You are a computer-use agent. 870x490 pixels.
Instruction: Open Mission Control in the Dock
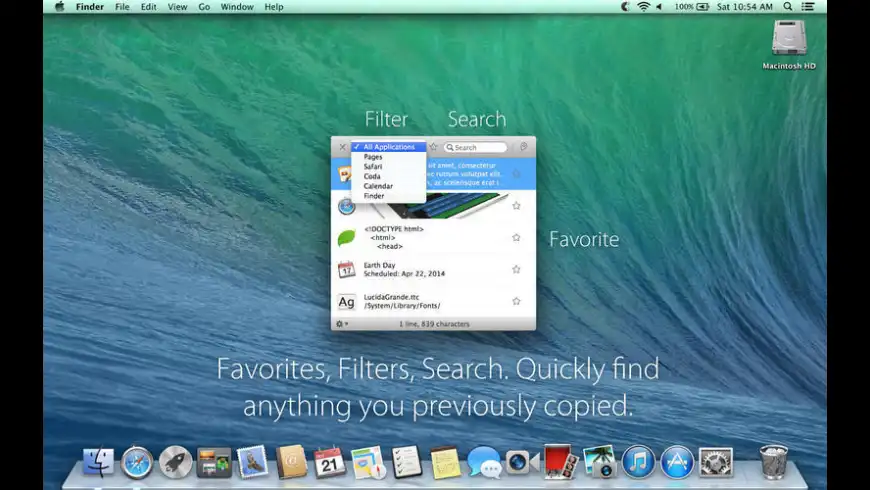click(214, 462)
